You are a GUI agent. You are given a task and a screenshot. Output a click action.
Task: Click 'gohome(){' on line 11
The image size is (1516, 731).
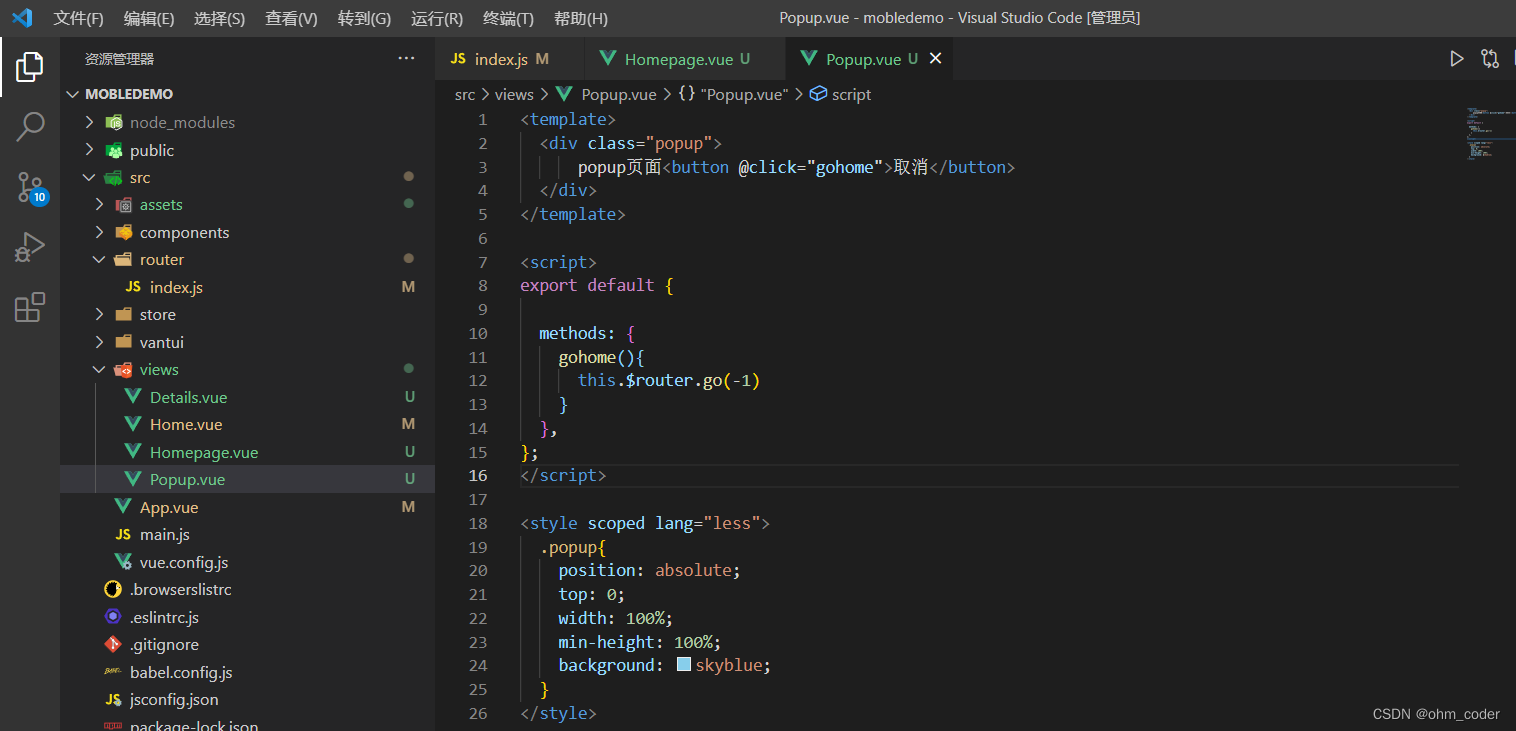602,357
